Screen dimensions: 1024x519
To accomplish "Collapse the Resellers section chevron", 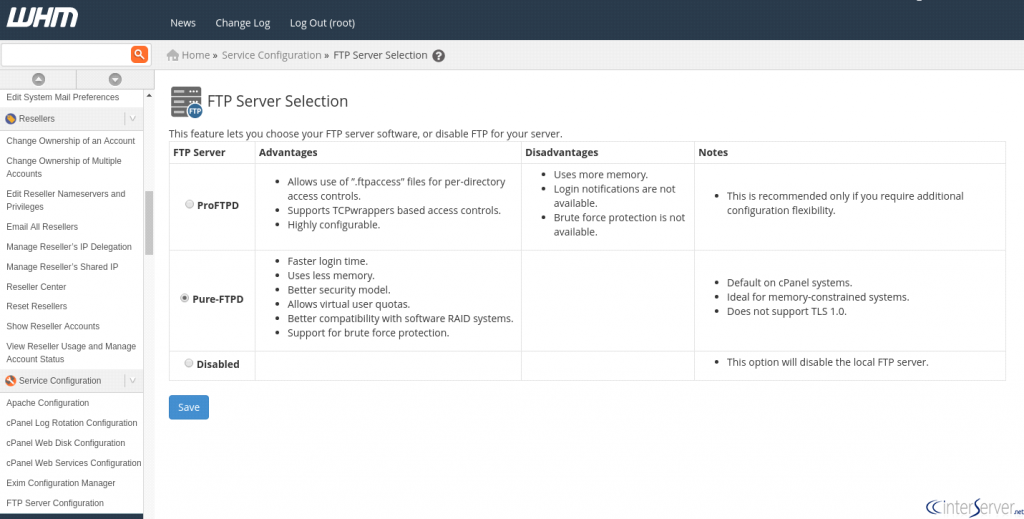I will tap(132, 119).
